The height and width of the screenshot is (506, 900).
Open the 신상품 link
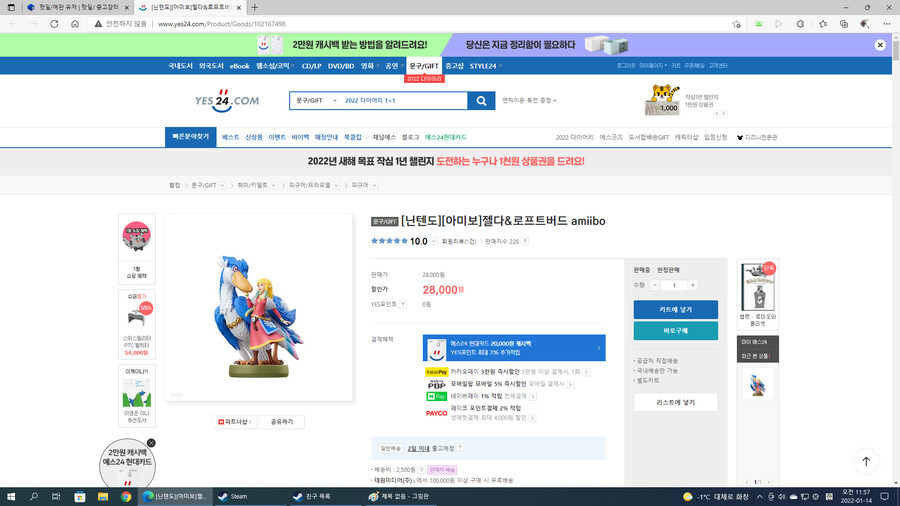click(254, 138)
